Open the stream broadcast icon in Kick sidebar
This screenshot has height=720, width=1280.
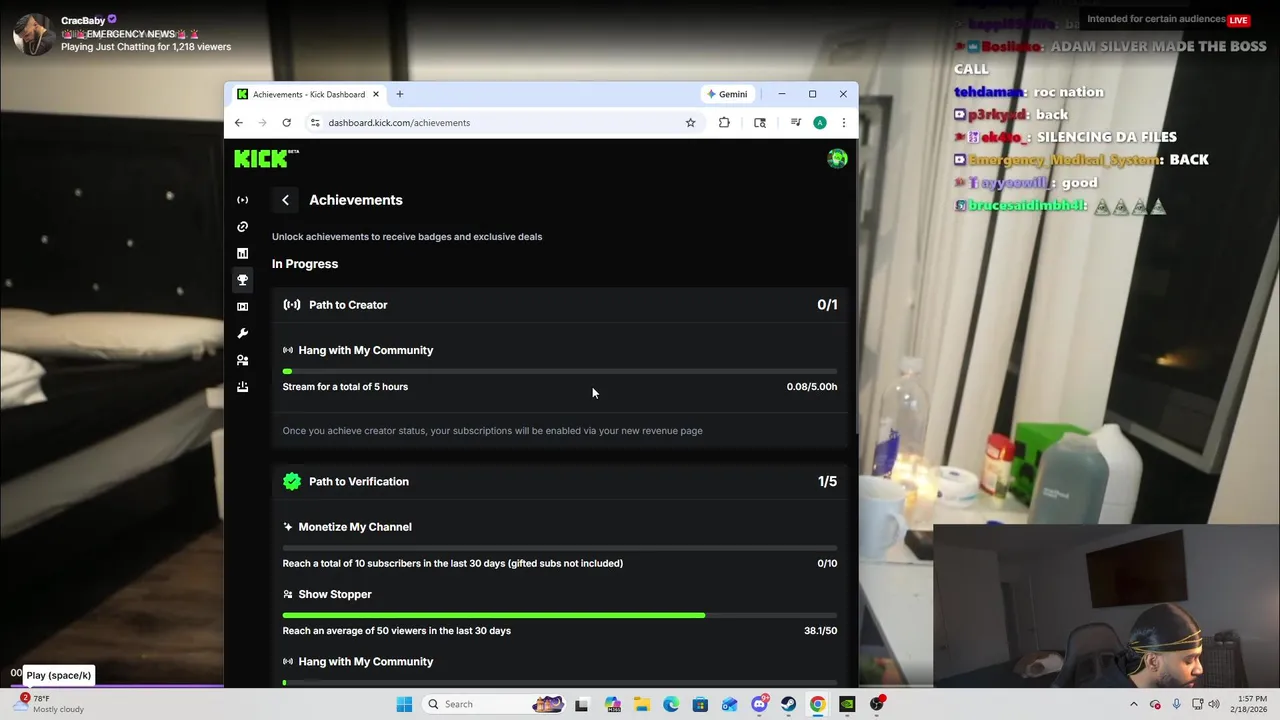tap(242, 200)
